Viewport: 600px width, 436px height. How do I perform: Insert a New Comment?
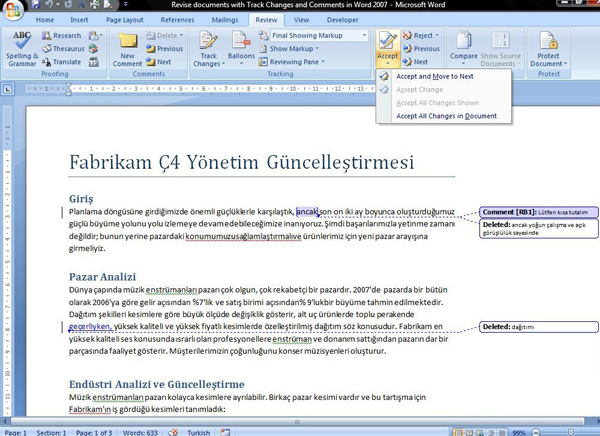click(127, 50)
